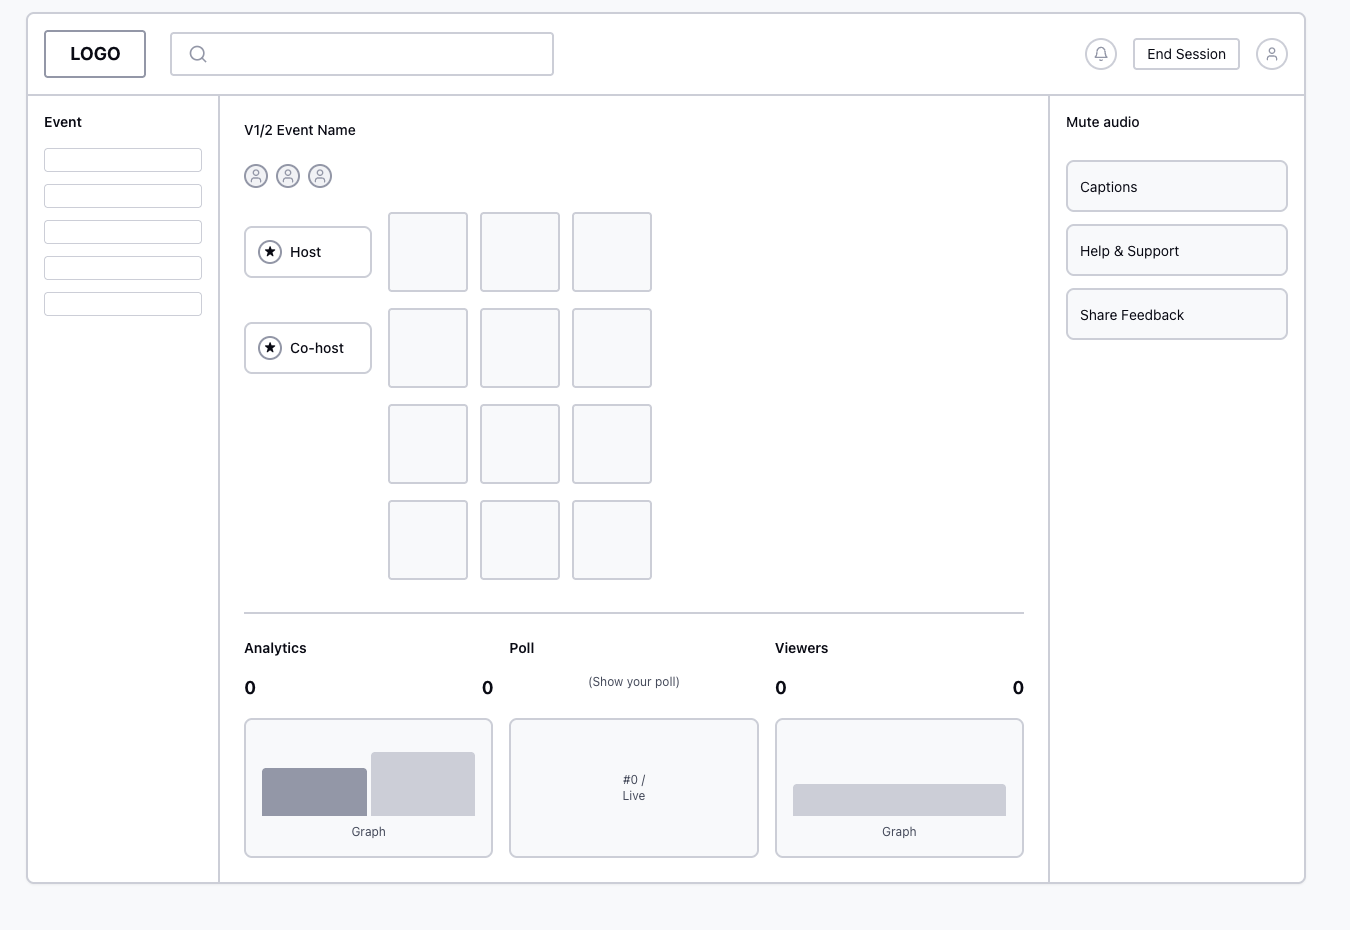Open Share Feedback
Screen dimensions: 1350x930
(1176, 315)
